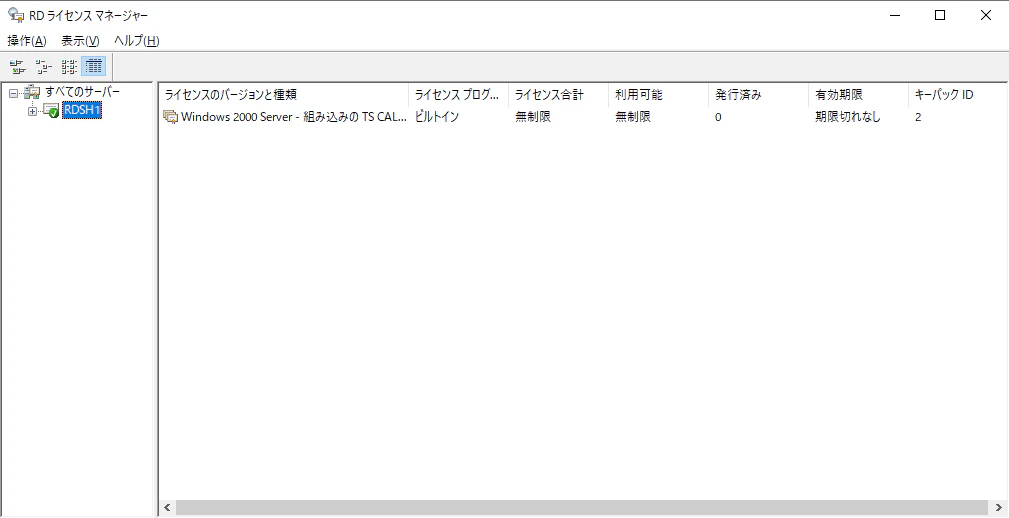Click the 無制限 value under 利用可能
This screenshot has width=1009, height=518.
click(x=633, y=117)
